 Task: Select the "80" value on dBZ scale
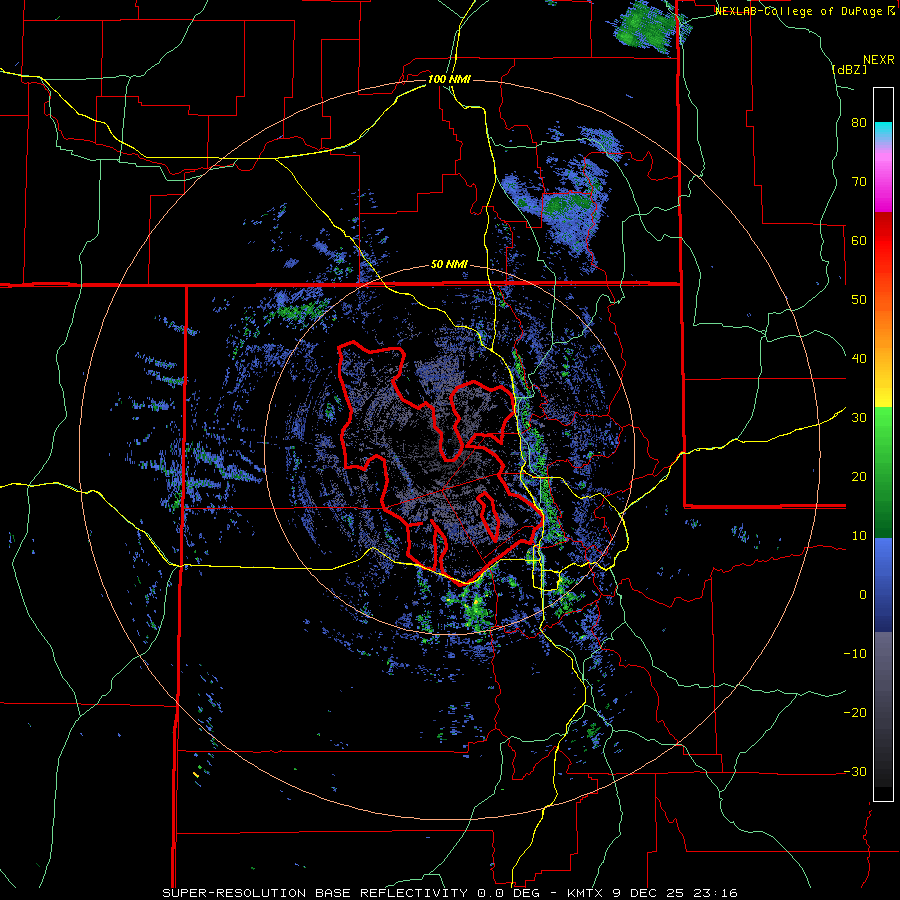tap(859, 123)
